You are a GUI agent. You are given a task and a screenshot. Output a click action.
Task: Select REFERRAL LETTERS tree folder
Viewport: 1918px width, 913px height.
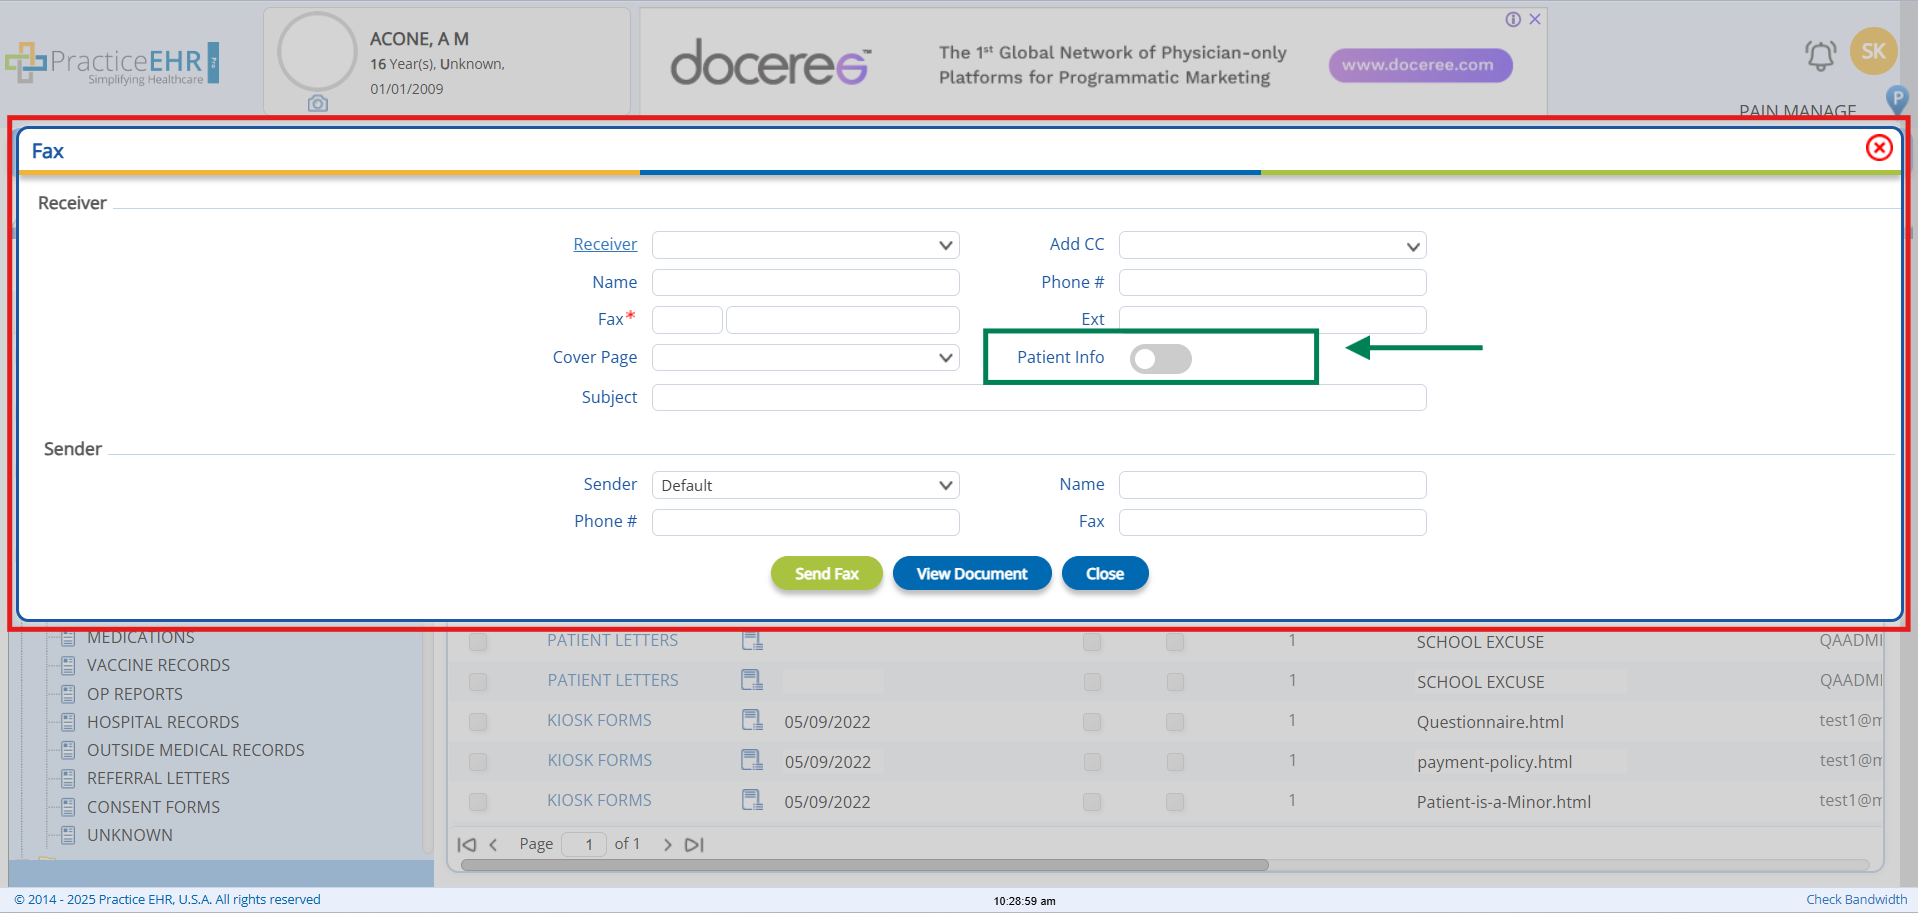point(158,778)
